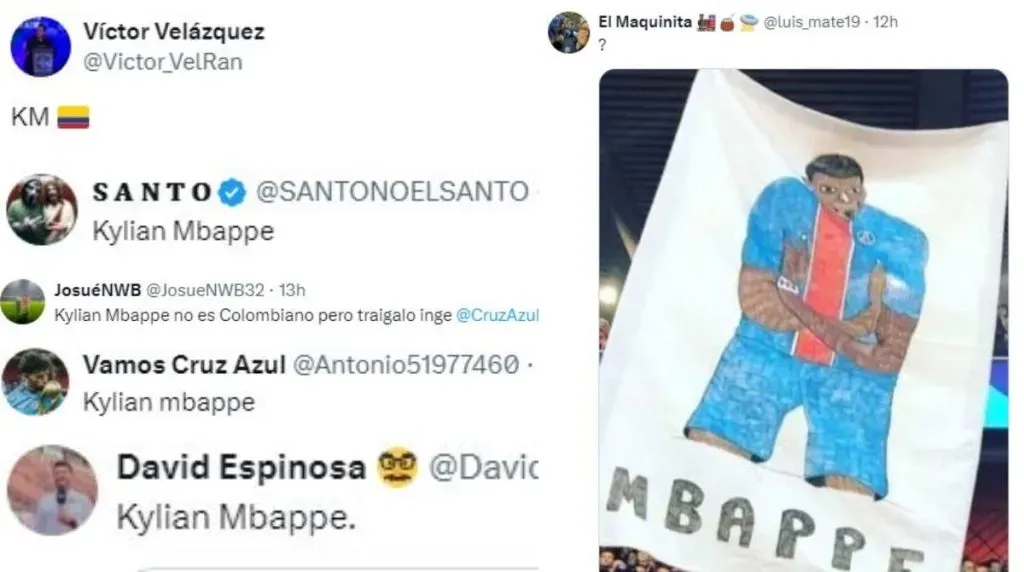Open Víctor Velázquez's profile avatar
This screenshot has width=1024, height=572.
40,47
